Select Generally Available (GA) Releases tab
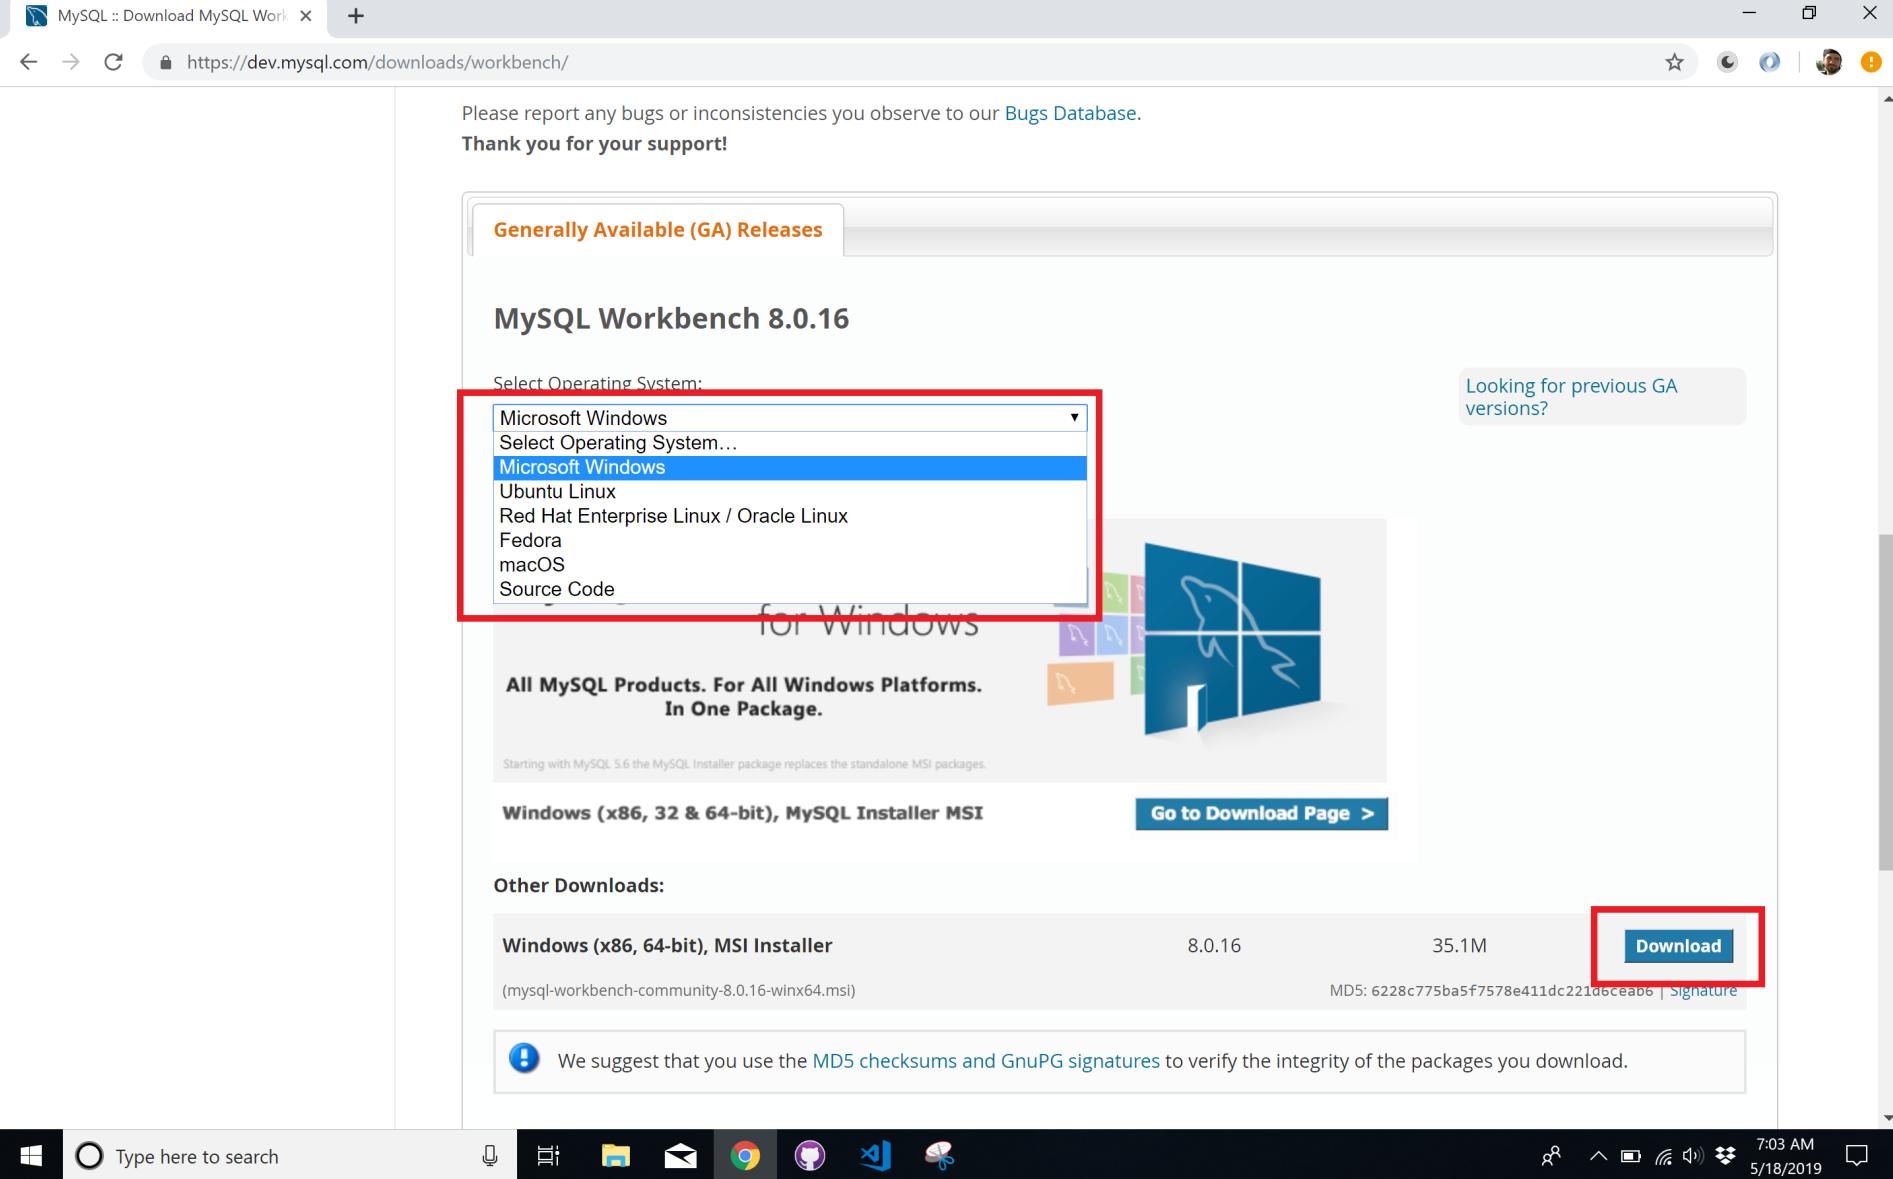Viewport: 1893px width, 1179px height. (658, 230)
